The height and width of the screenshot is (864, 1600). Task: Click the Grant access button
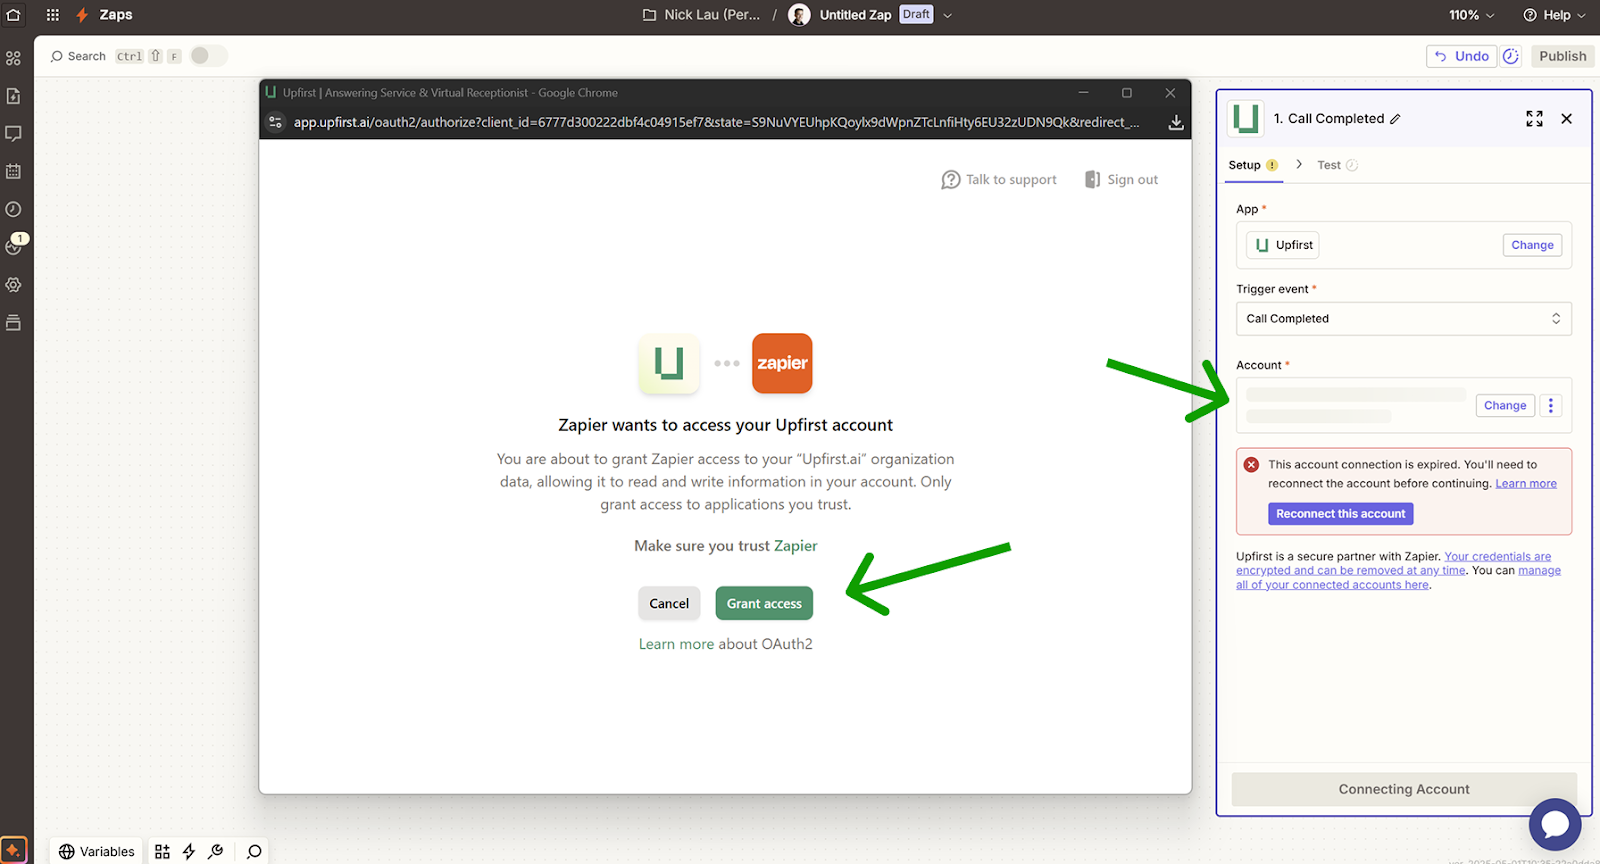click(764, 603)
